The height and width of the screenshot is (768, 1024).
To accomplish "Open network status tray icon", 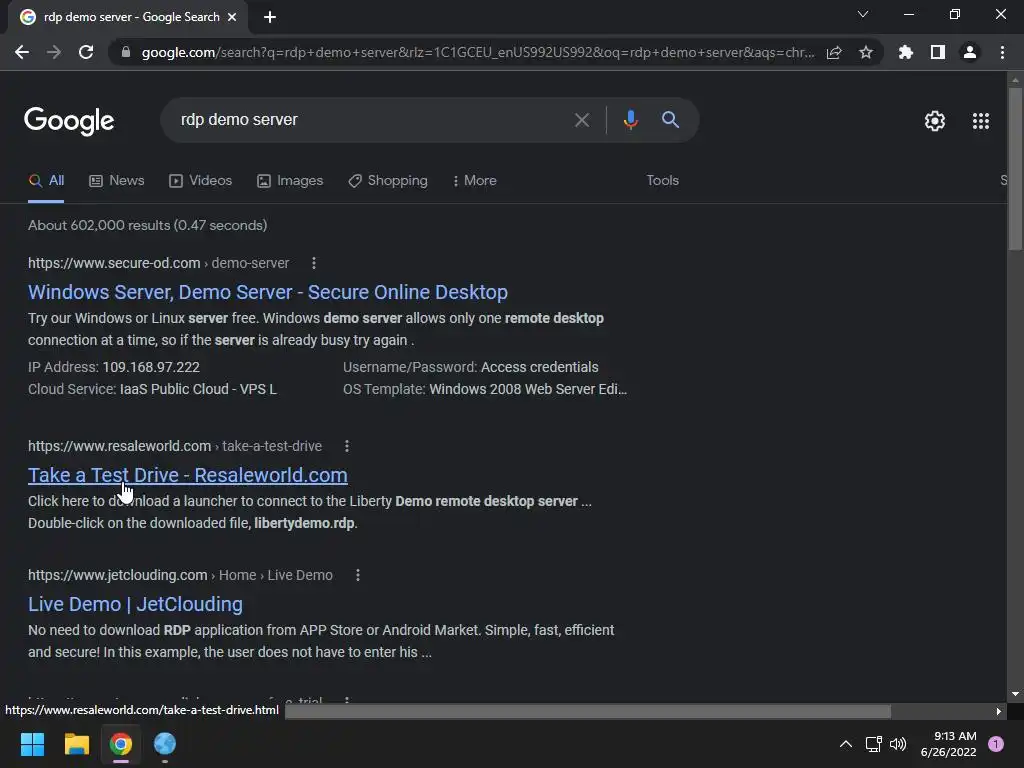I will point(874,744).
